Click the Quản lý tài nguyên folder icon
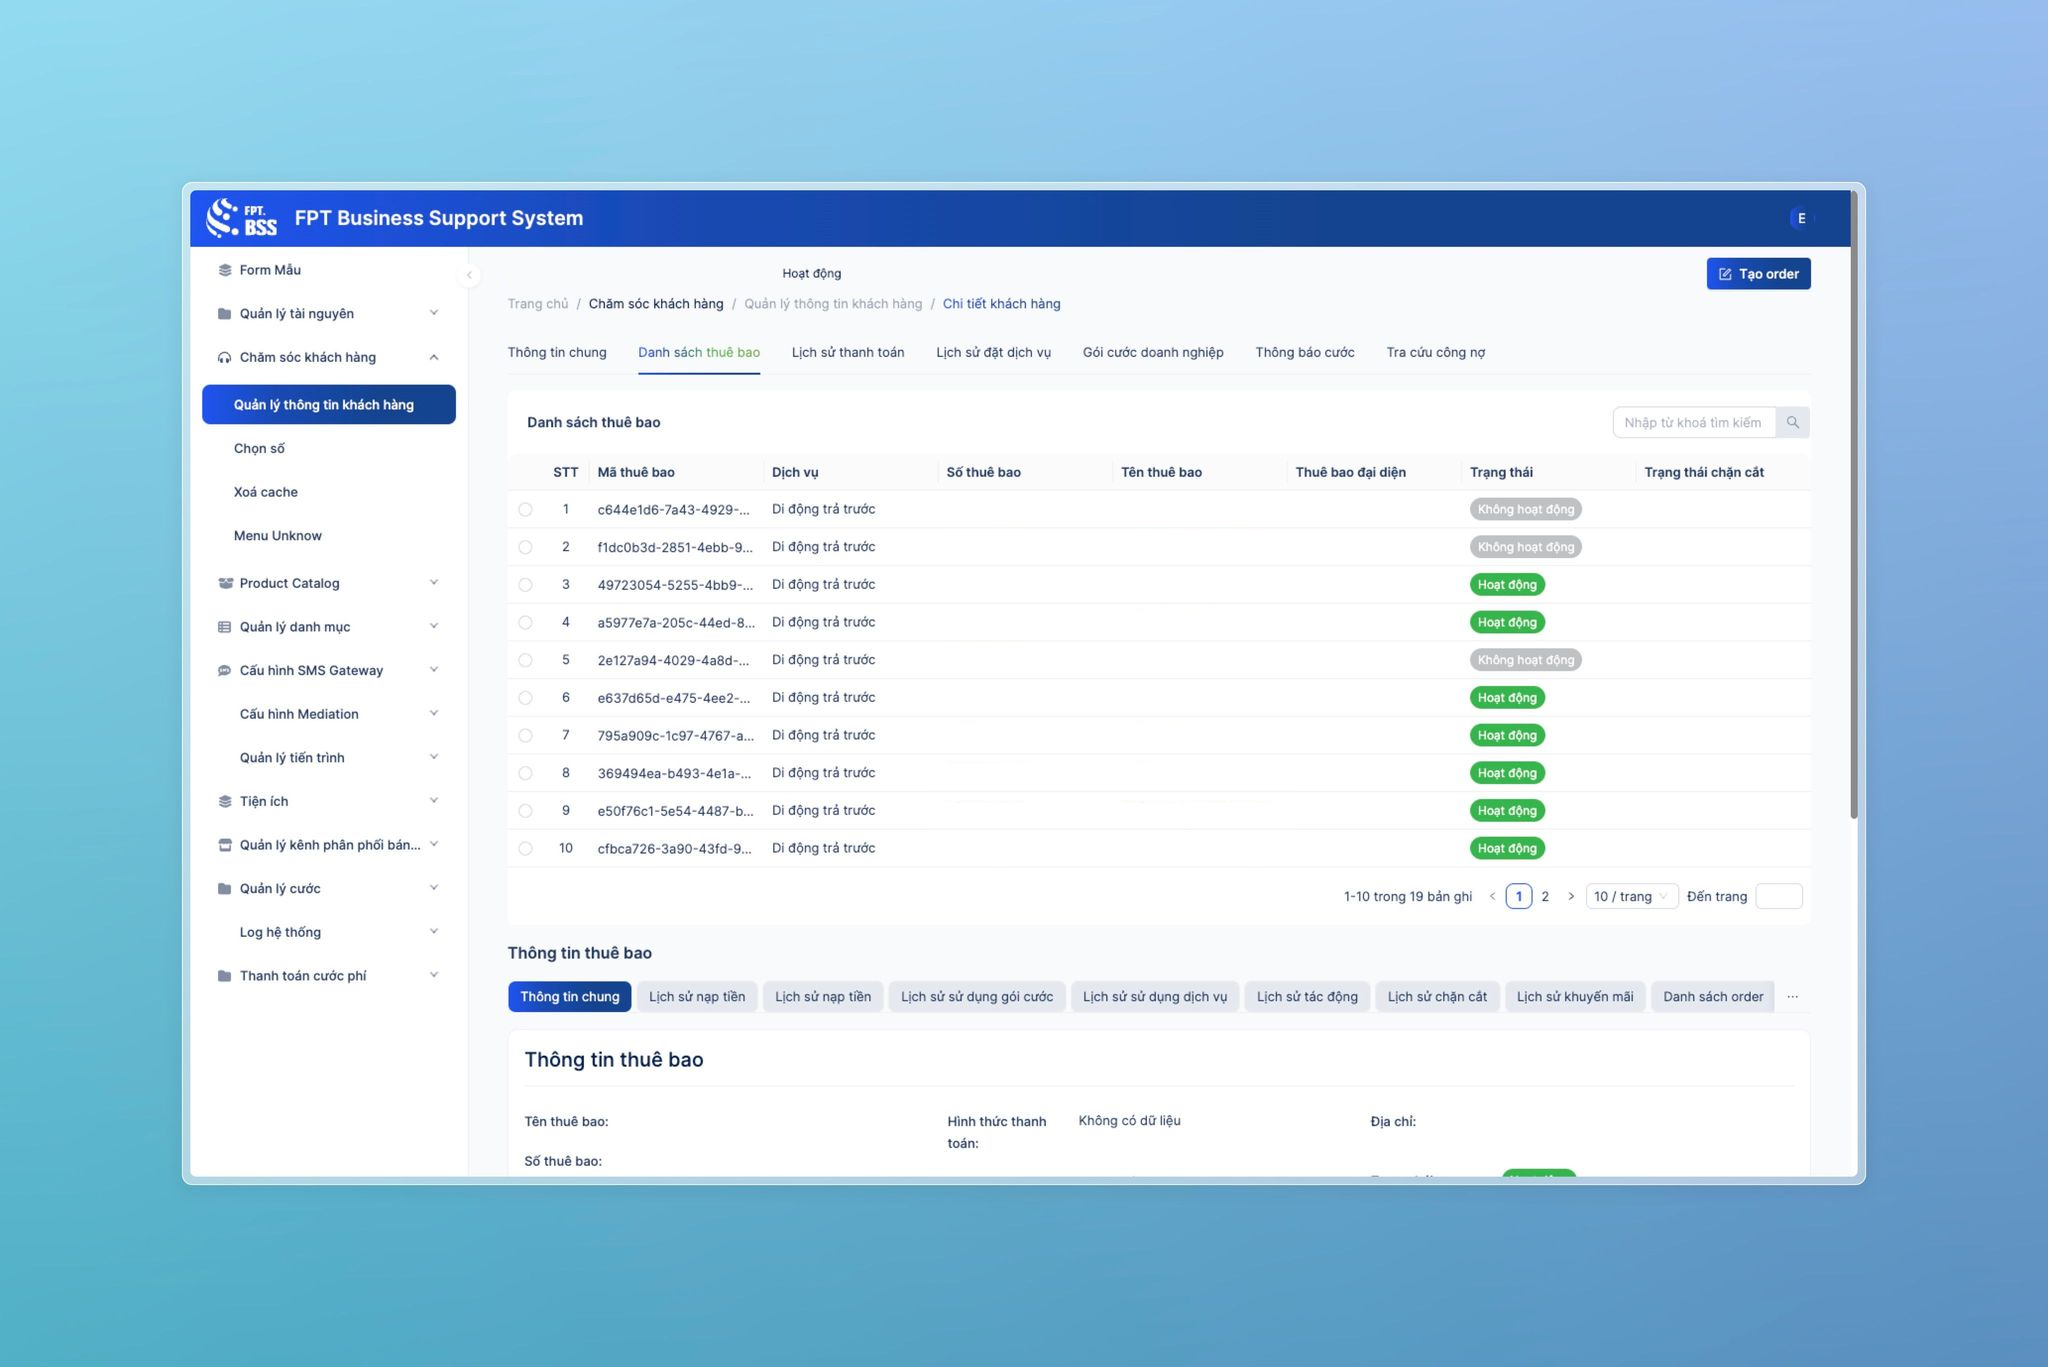 (x=224, y=314)
